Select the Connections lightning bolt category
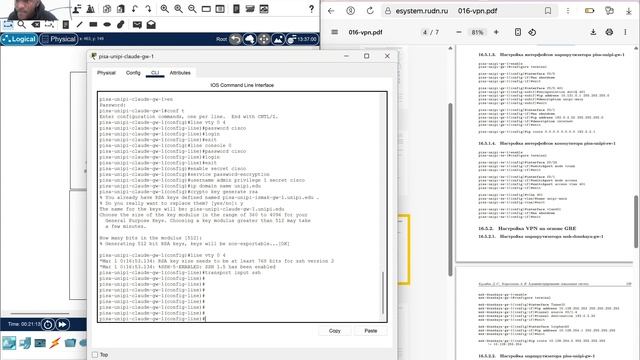Screen dimensions: 640x360 point(55,343)
